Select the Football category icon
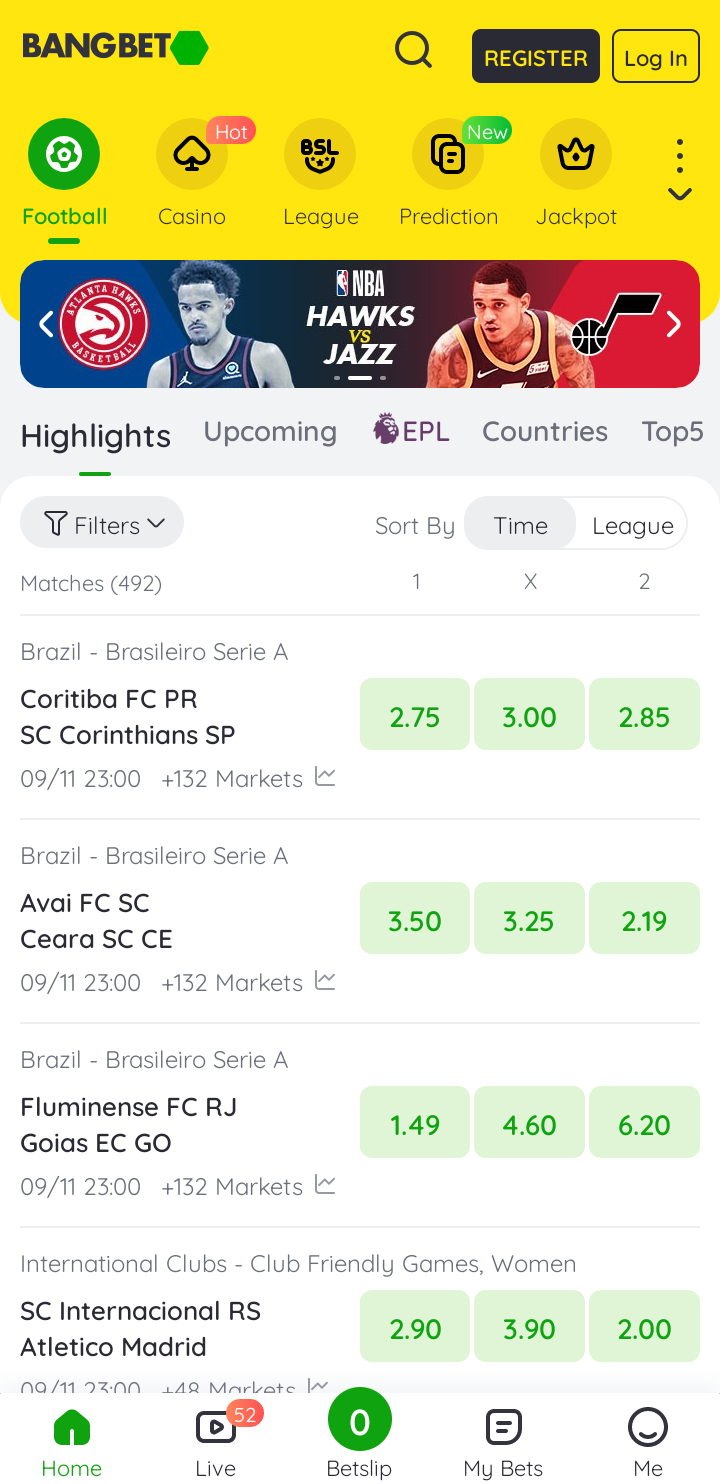Viewport: 720px width, 1484px height. coord(64,155)
